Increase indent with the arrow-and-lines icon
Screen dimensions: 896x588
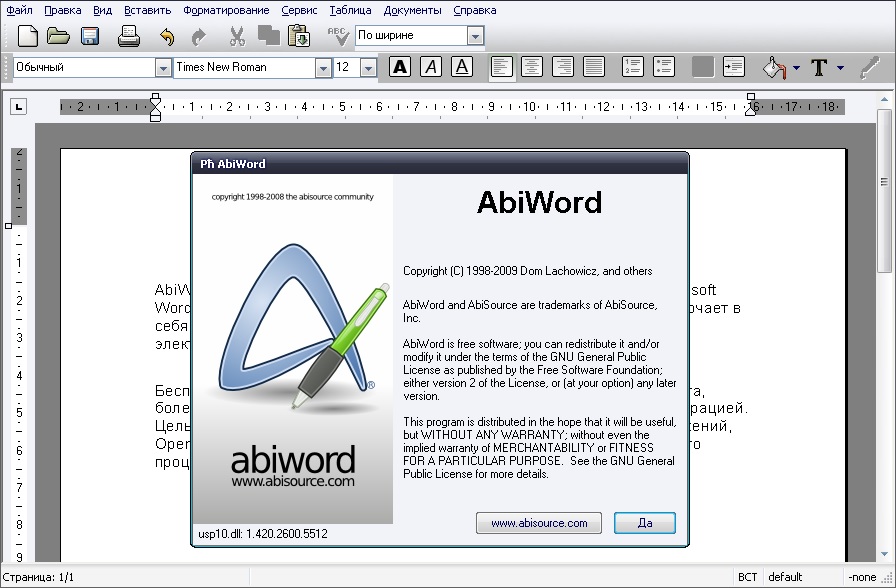(734, 67)
